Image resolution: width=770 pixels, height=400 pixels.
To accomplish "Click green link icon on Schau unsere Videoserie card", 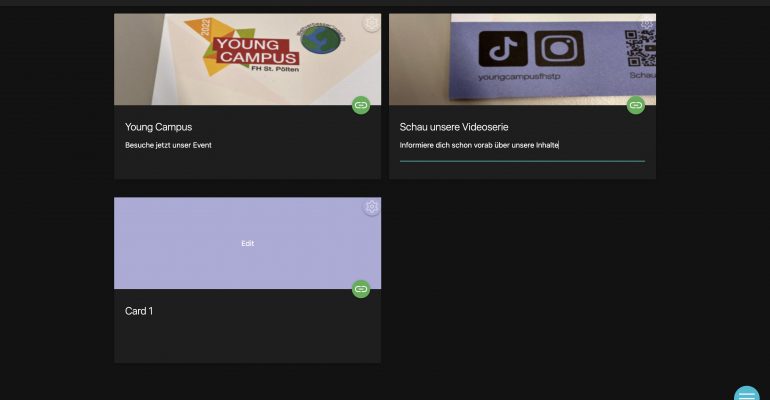I will tap(636, 105).
